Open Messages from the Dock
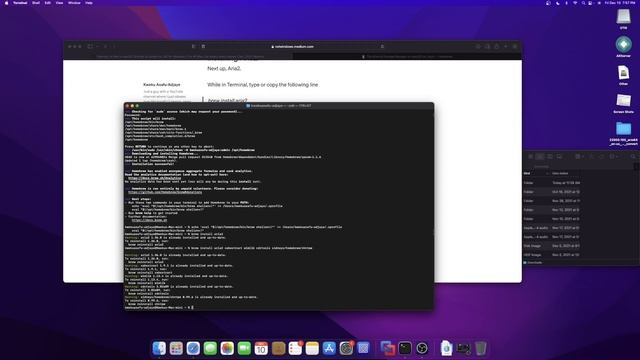 210,348
